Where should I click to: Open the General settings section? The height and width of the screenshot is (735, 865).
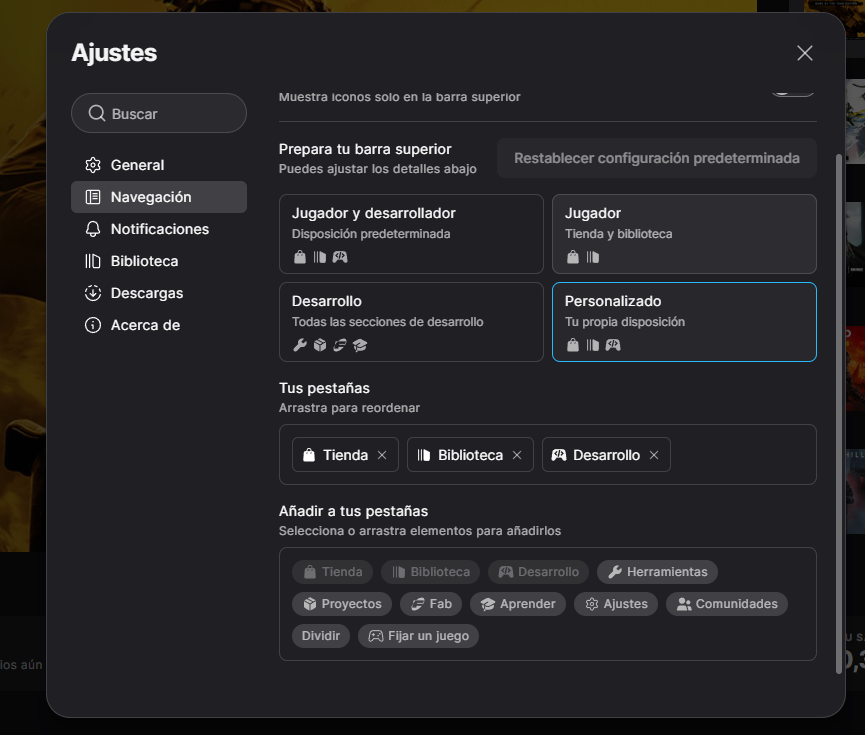click(x=159, y=165)
